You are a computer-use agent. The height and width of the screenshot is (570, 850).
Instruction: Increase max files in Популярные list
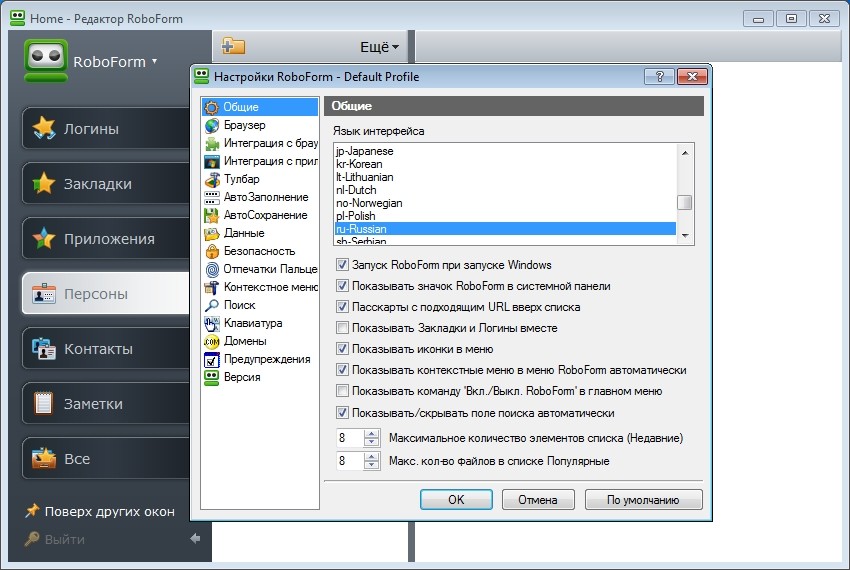(x=371, y=457)
